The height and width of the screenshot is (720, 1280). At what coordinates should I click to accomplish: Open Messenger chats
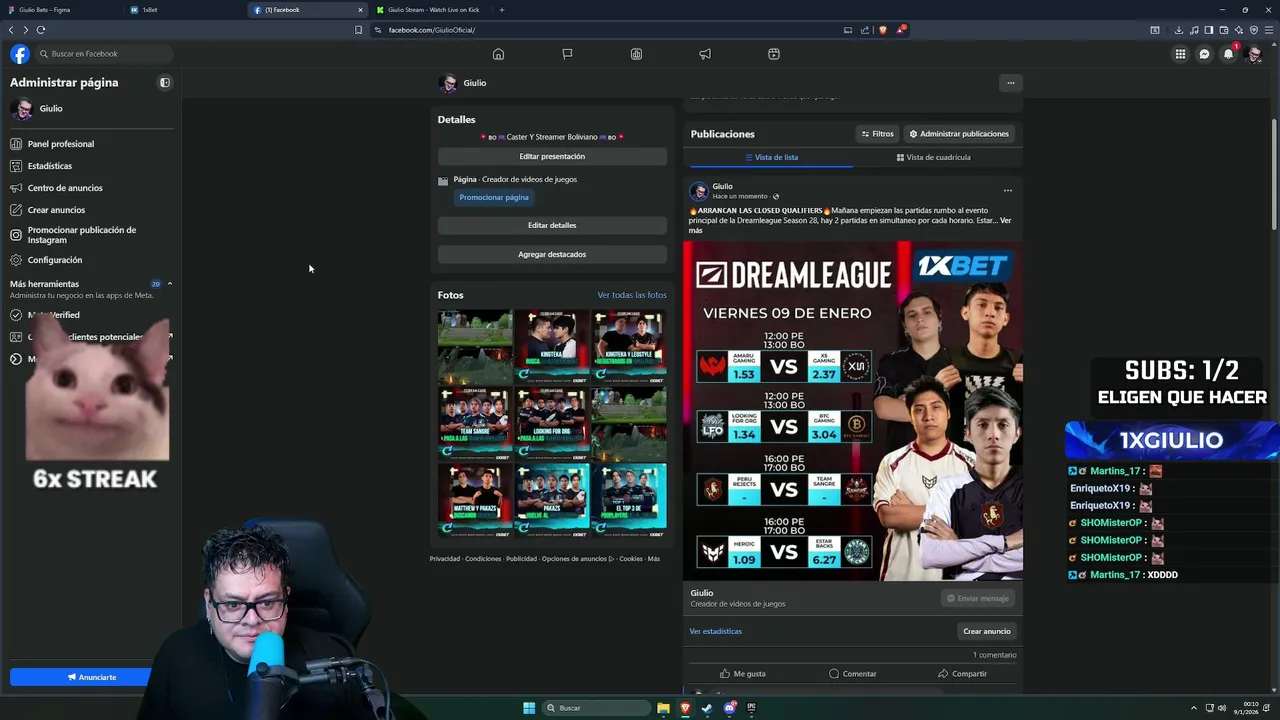pos(1205,54)
